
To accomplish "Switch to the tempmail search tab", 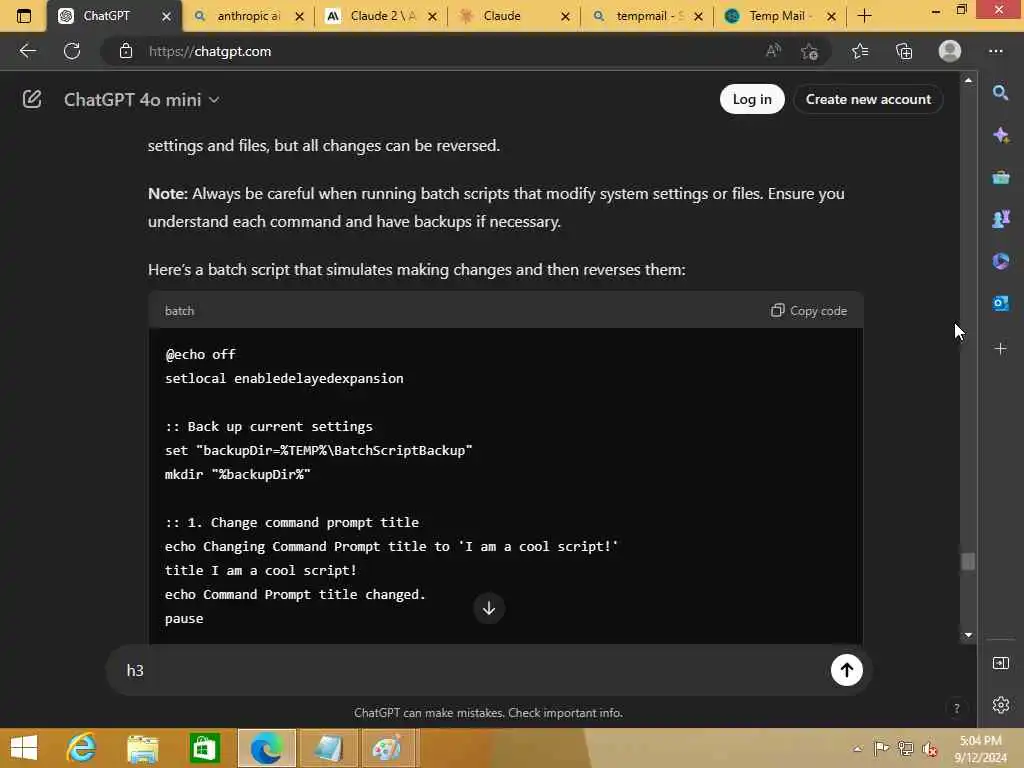I will (x=648, y=16).
